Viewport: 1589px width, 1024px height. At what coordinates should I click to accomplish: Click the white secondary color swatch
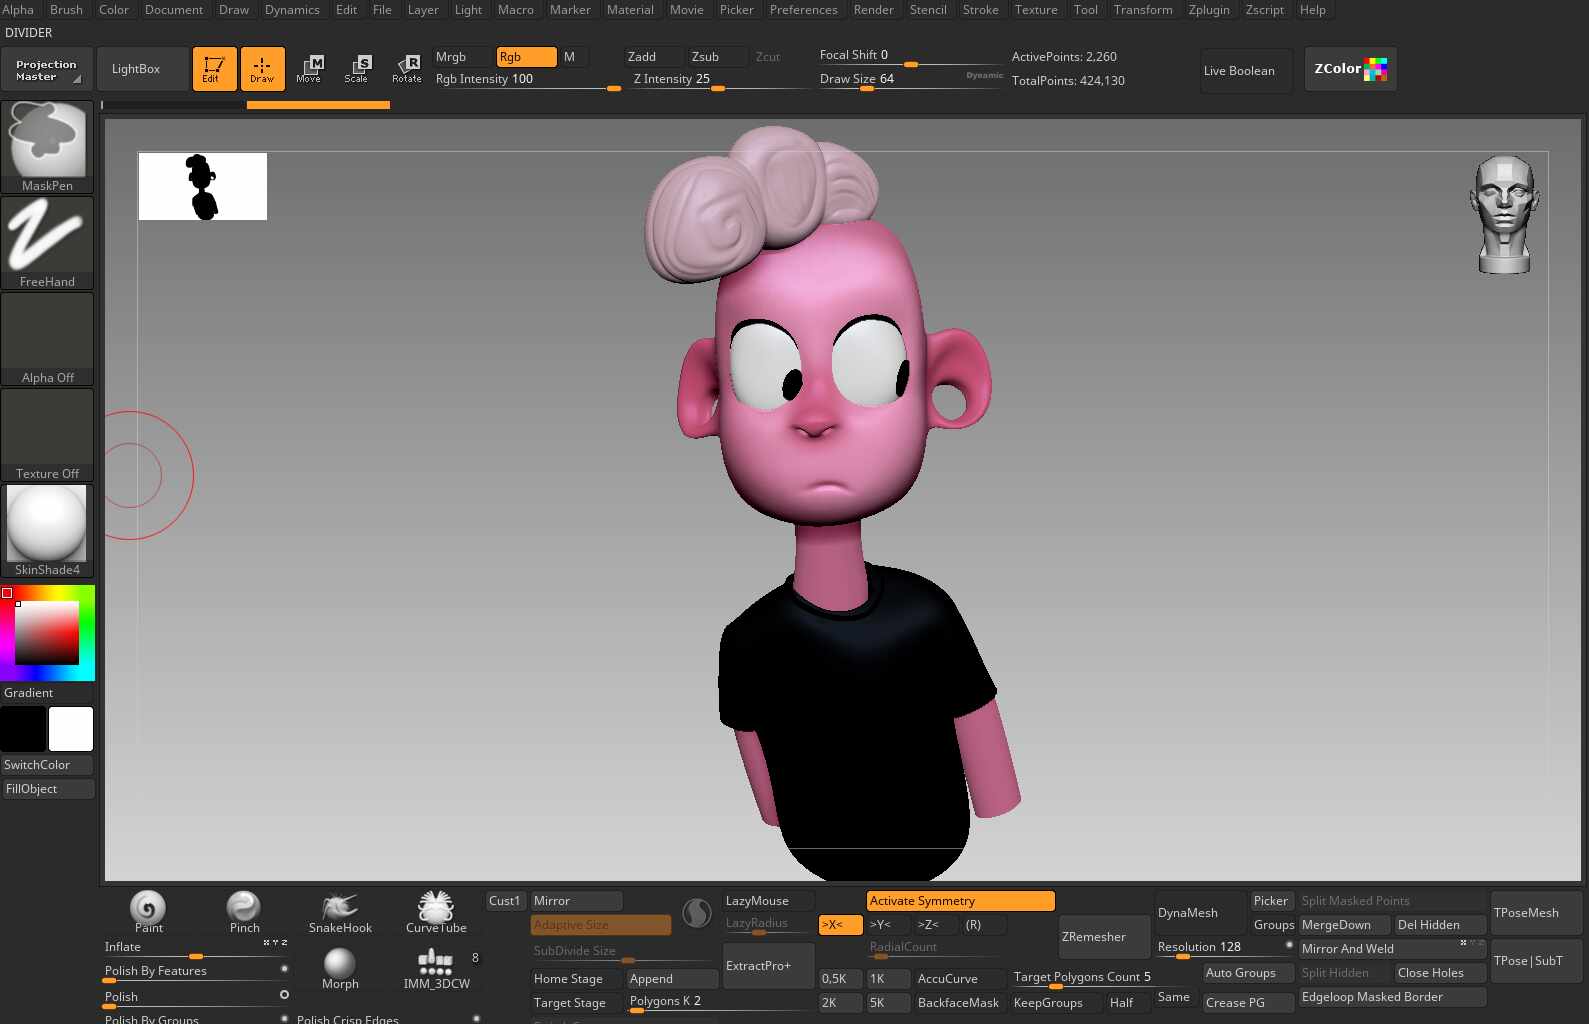(71, 729)
